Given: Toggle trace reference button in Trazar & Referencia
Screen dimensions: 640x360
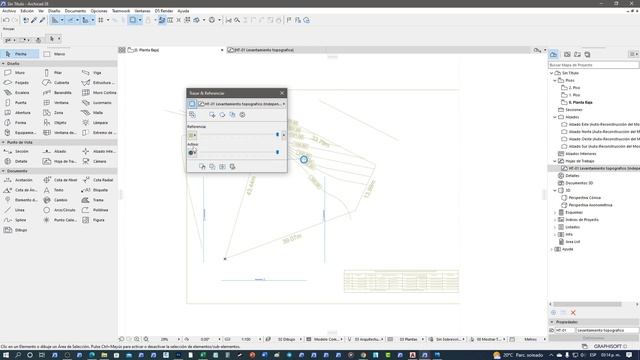Looking at the screenshot, I should click(x=192, y=104).
